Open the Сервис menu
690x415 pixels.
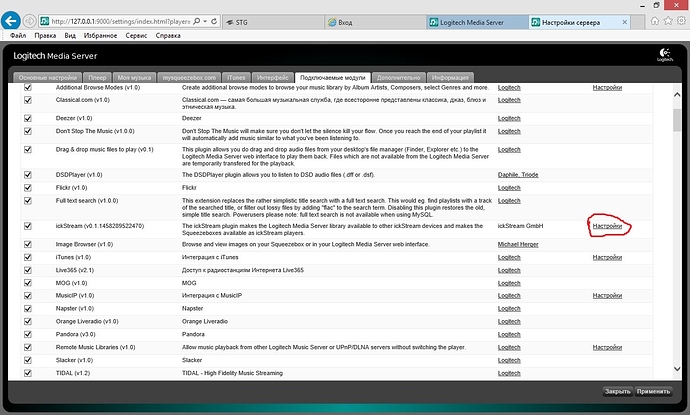point(136,36)
